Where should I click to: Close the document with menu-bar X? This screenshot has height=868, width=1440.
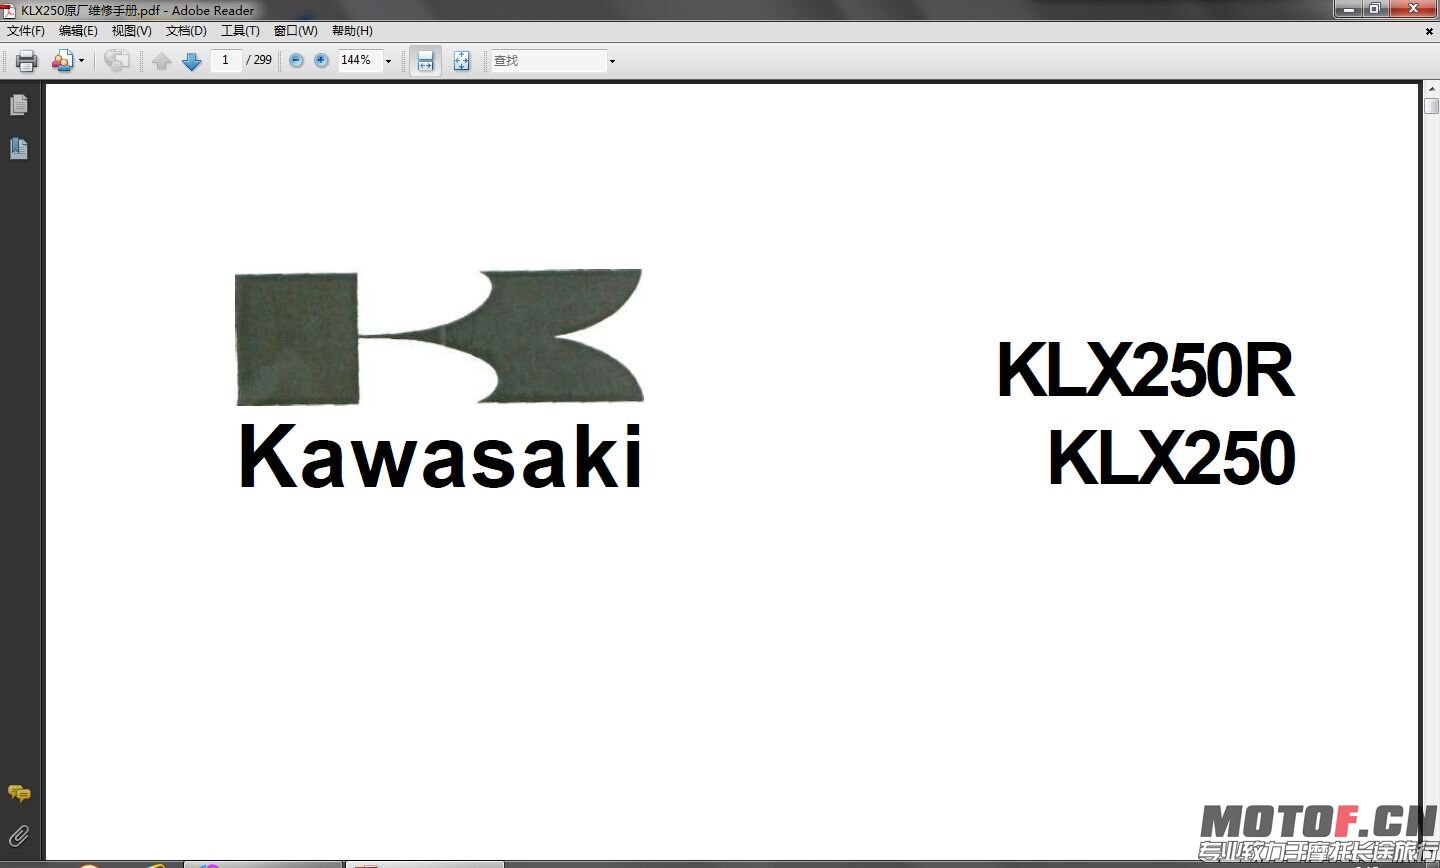pos(1429,31)
